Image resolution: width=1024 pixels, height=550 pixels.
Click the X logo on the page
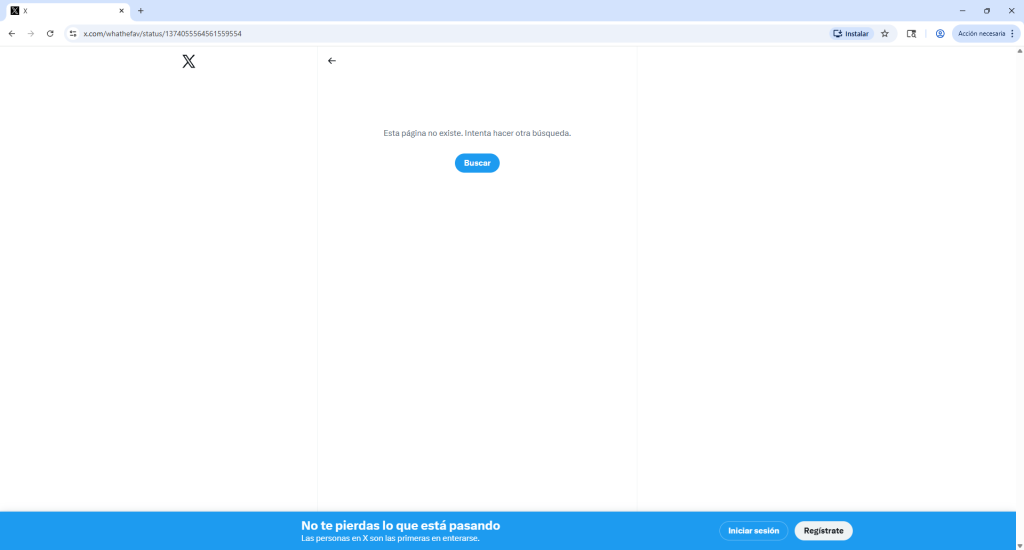[188, 61]
